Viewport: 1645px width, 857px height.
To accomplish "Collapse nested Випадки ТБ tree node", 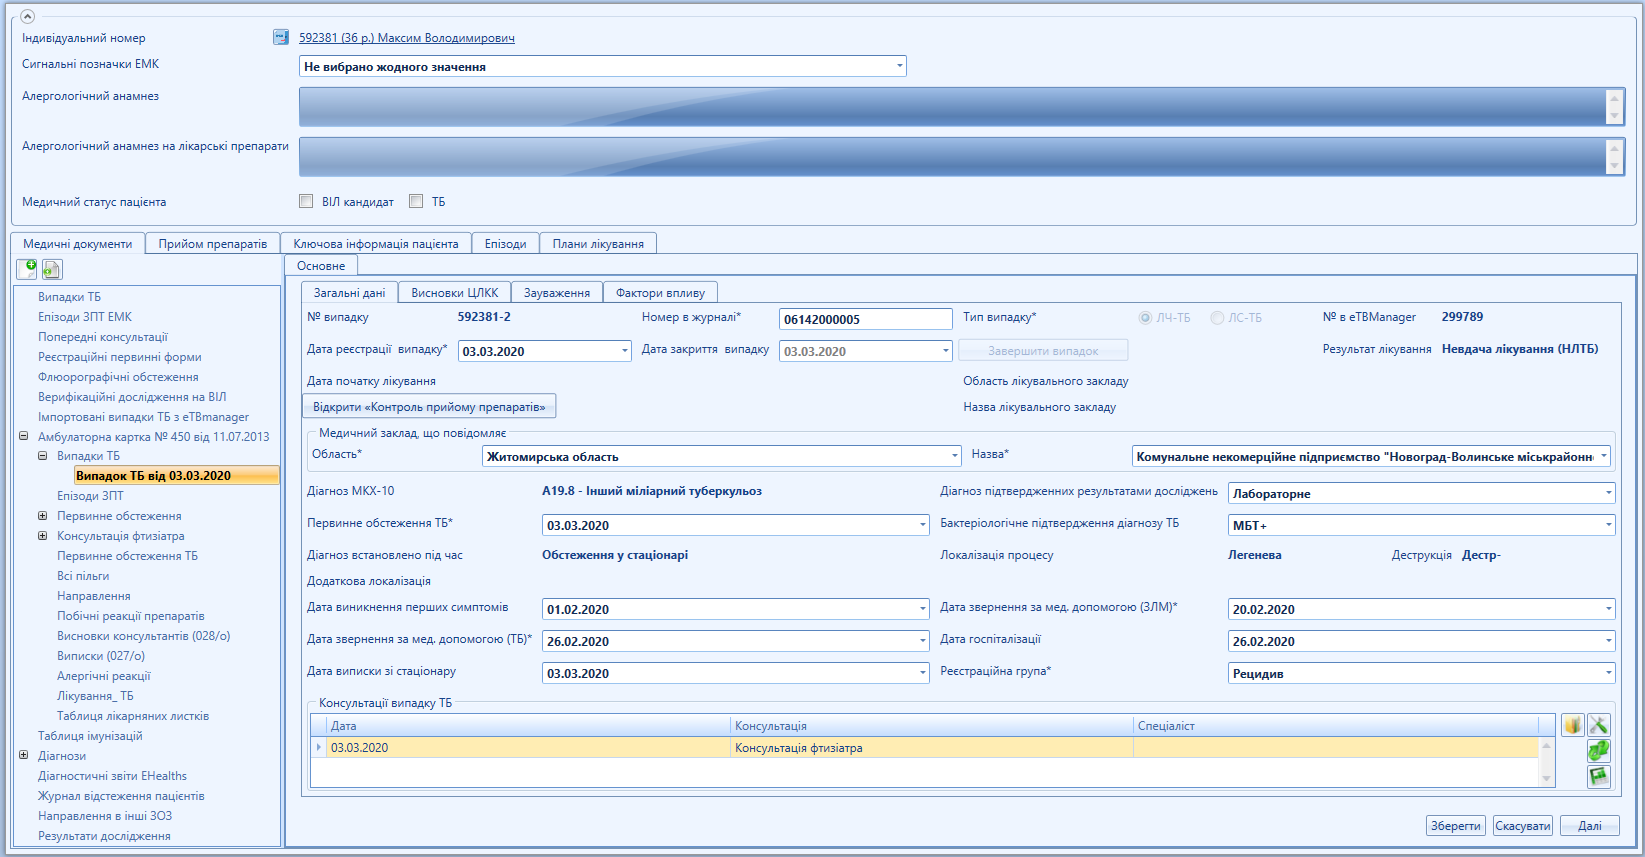I will (42, 456).
